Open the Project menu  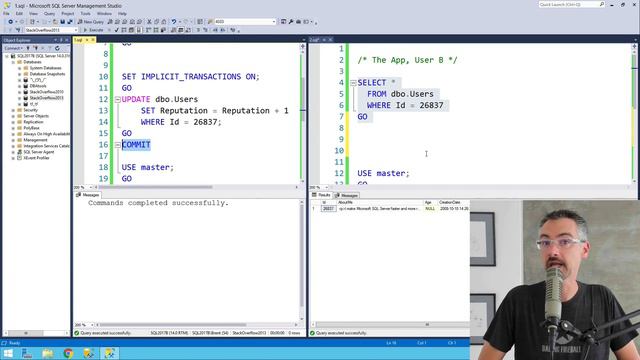click(68, 13)
